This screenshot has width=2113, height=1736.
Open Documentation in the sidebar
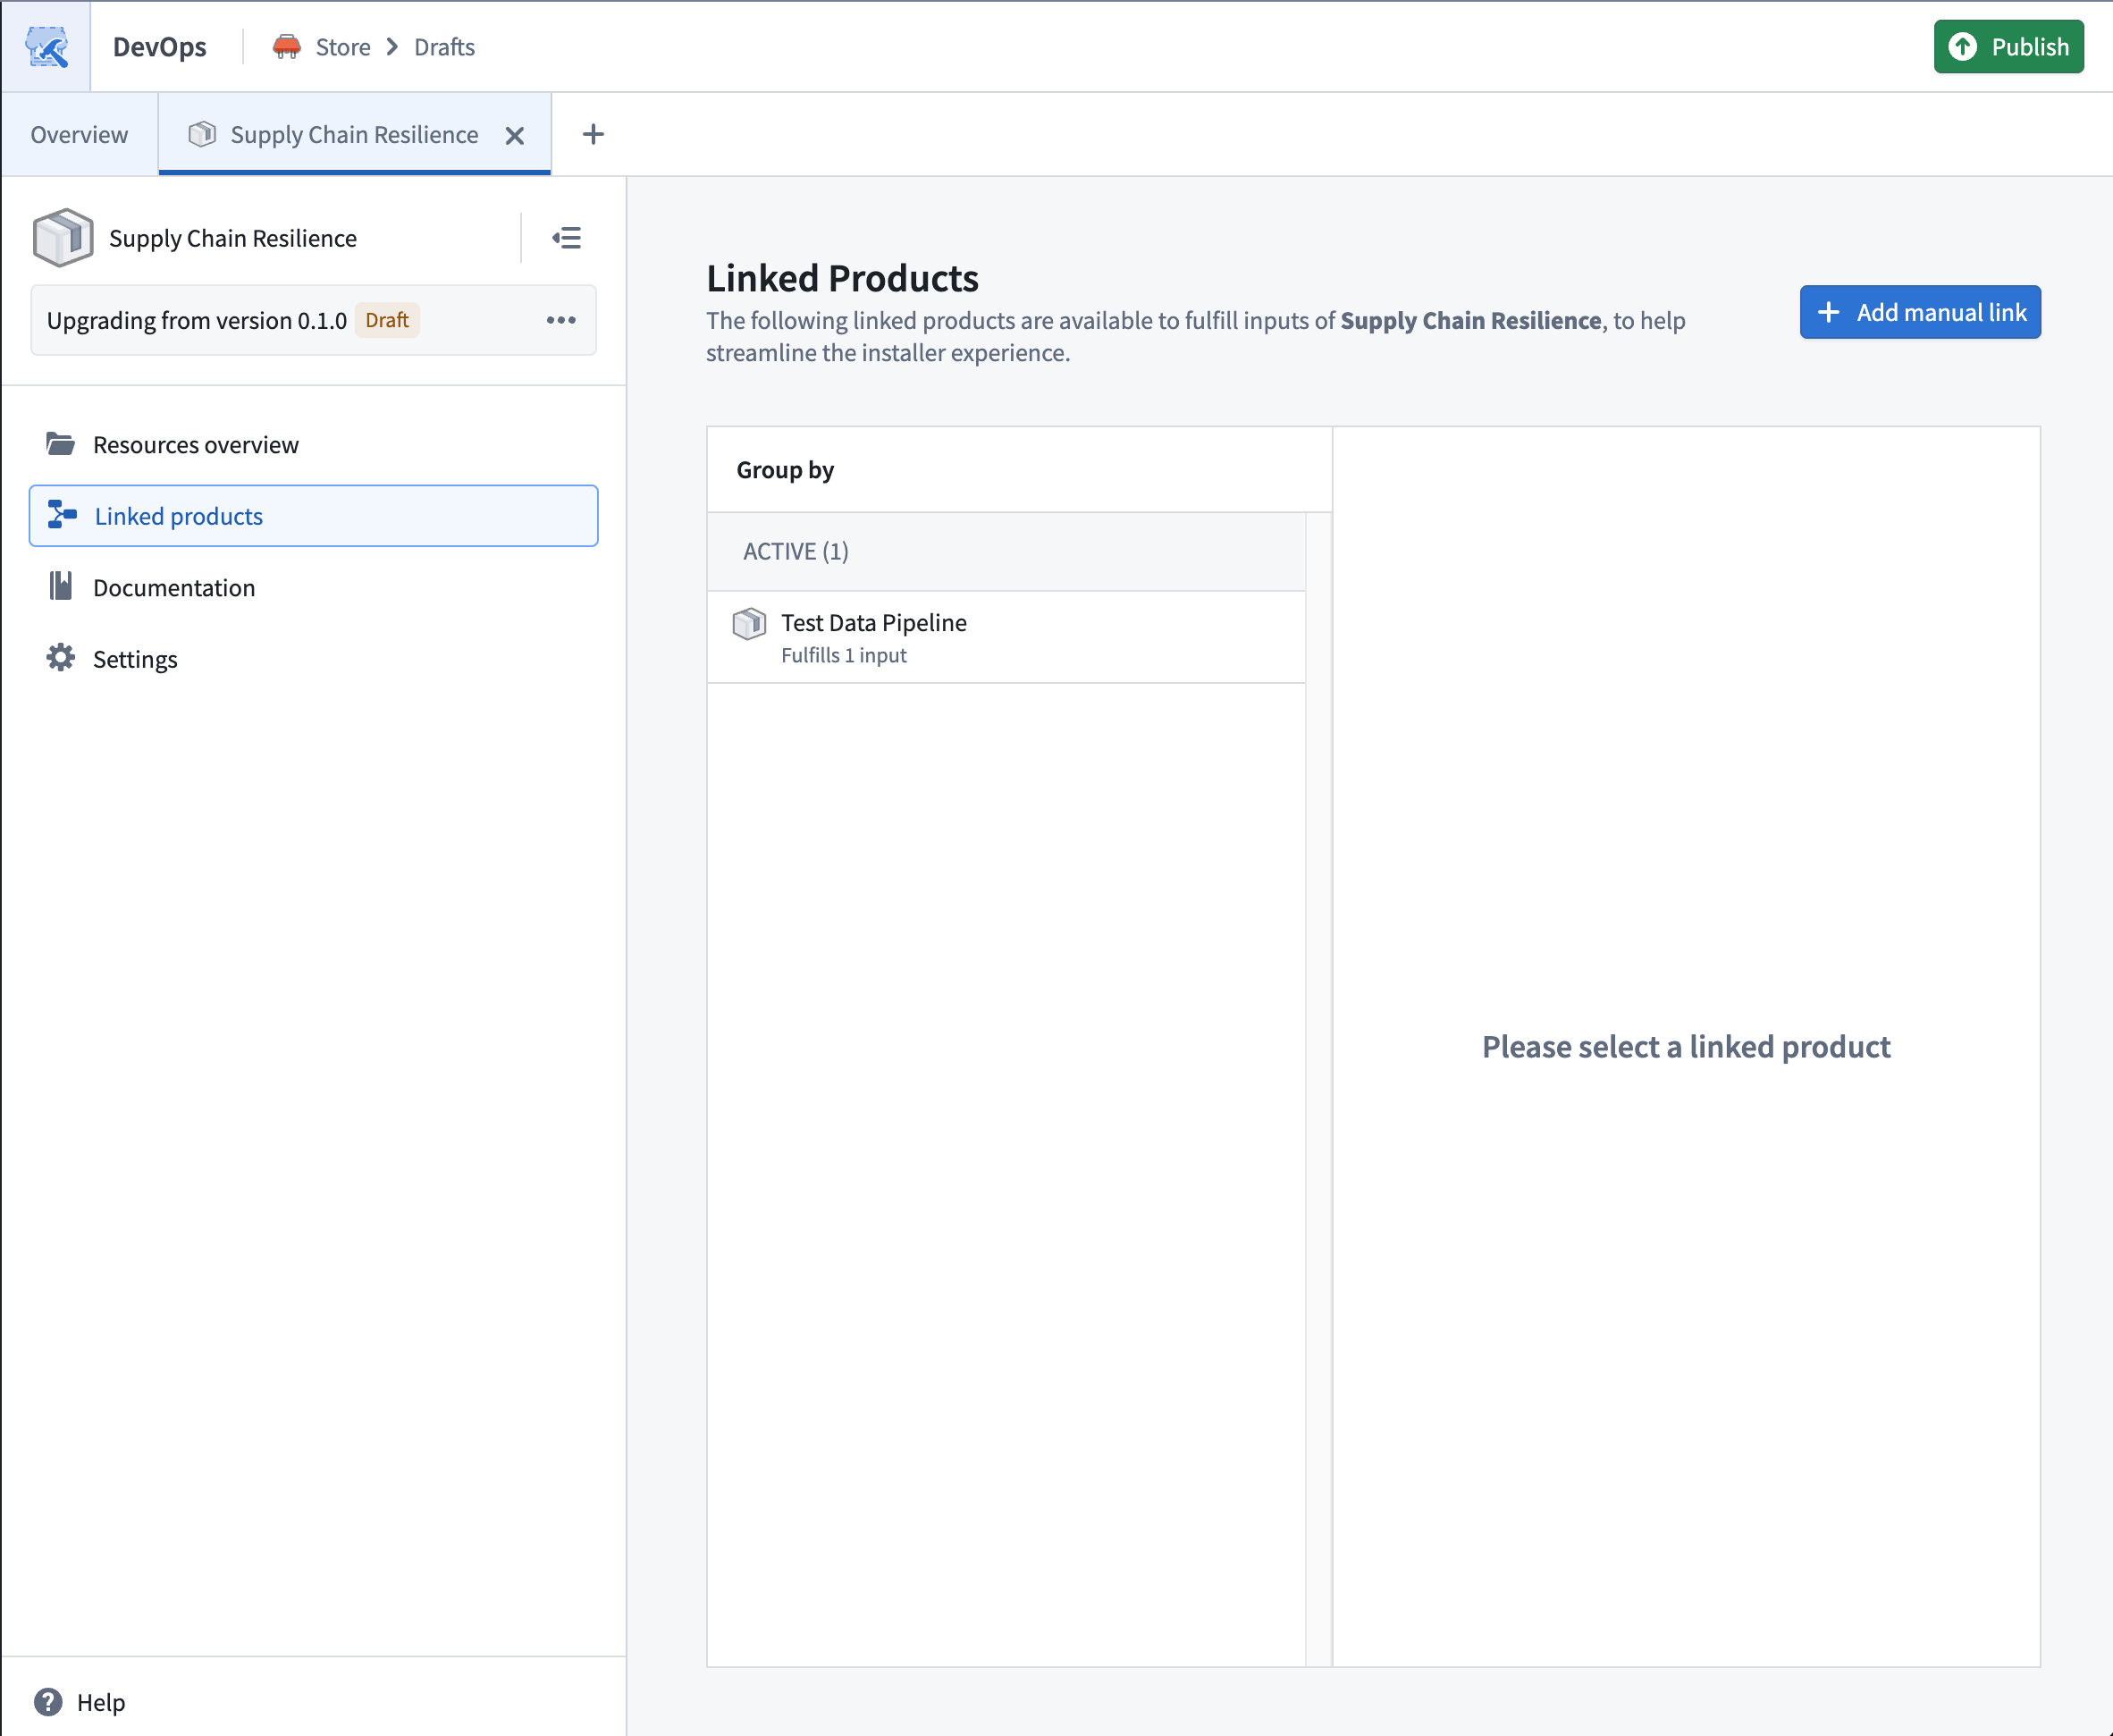(x=314, y=588)
